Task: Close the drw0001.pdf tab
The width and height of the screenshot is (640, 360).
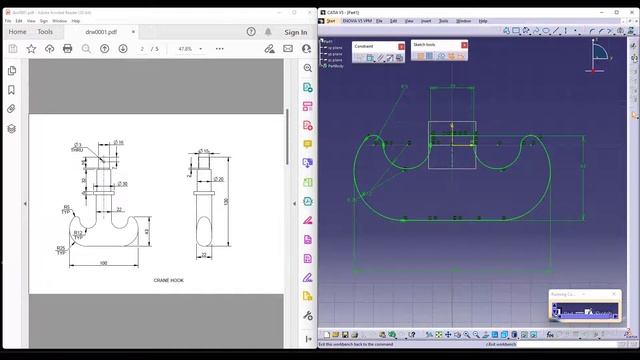Action: click(x=133, y=31)
